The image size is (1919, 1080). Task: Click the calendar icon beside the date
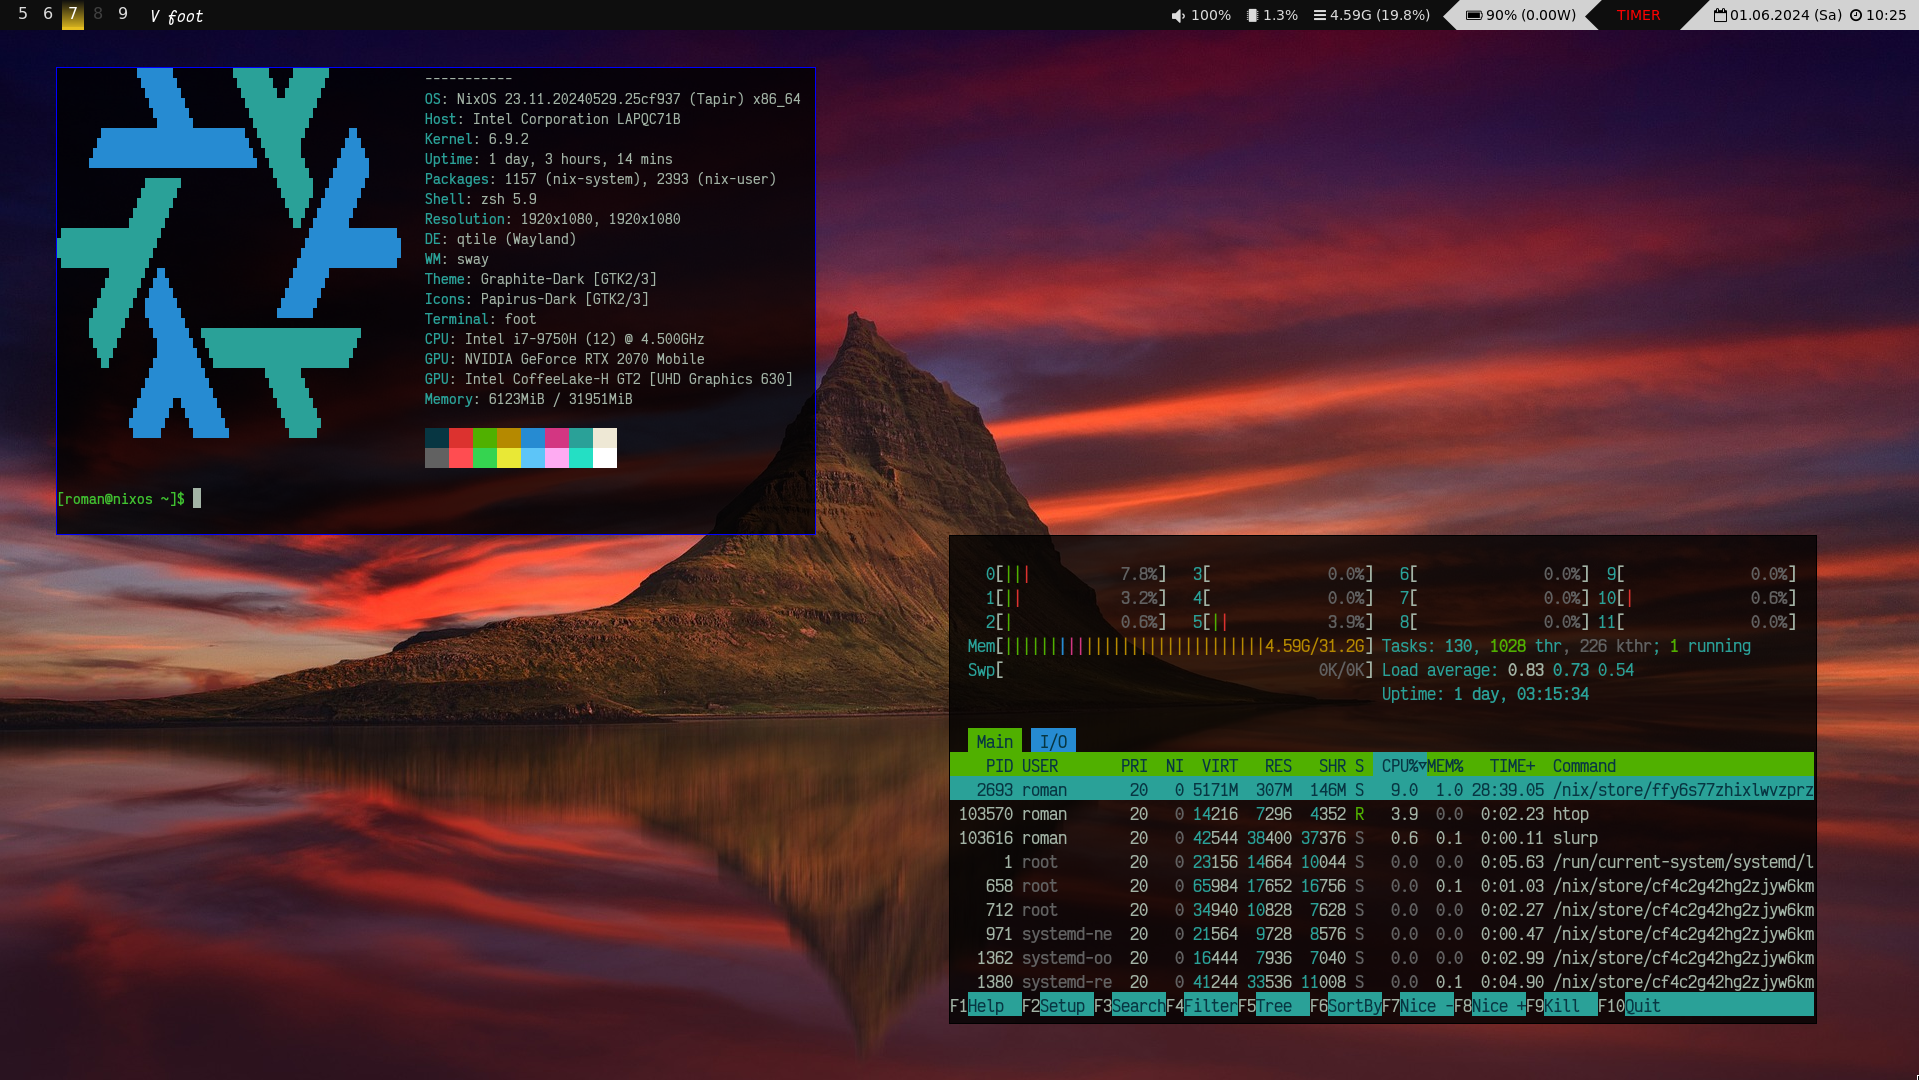tap(1720, 15)
